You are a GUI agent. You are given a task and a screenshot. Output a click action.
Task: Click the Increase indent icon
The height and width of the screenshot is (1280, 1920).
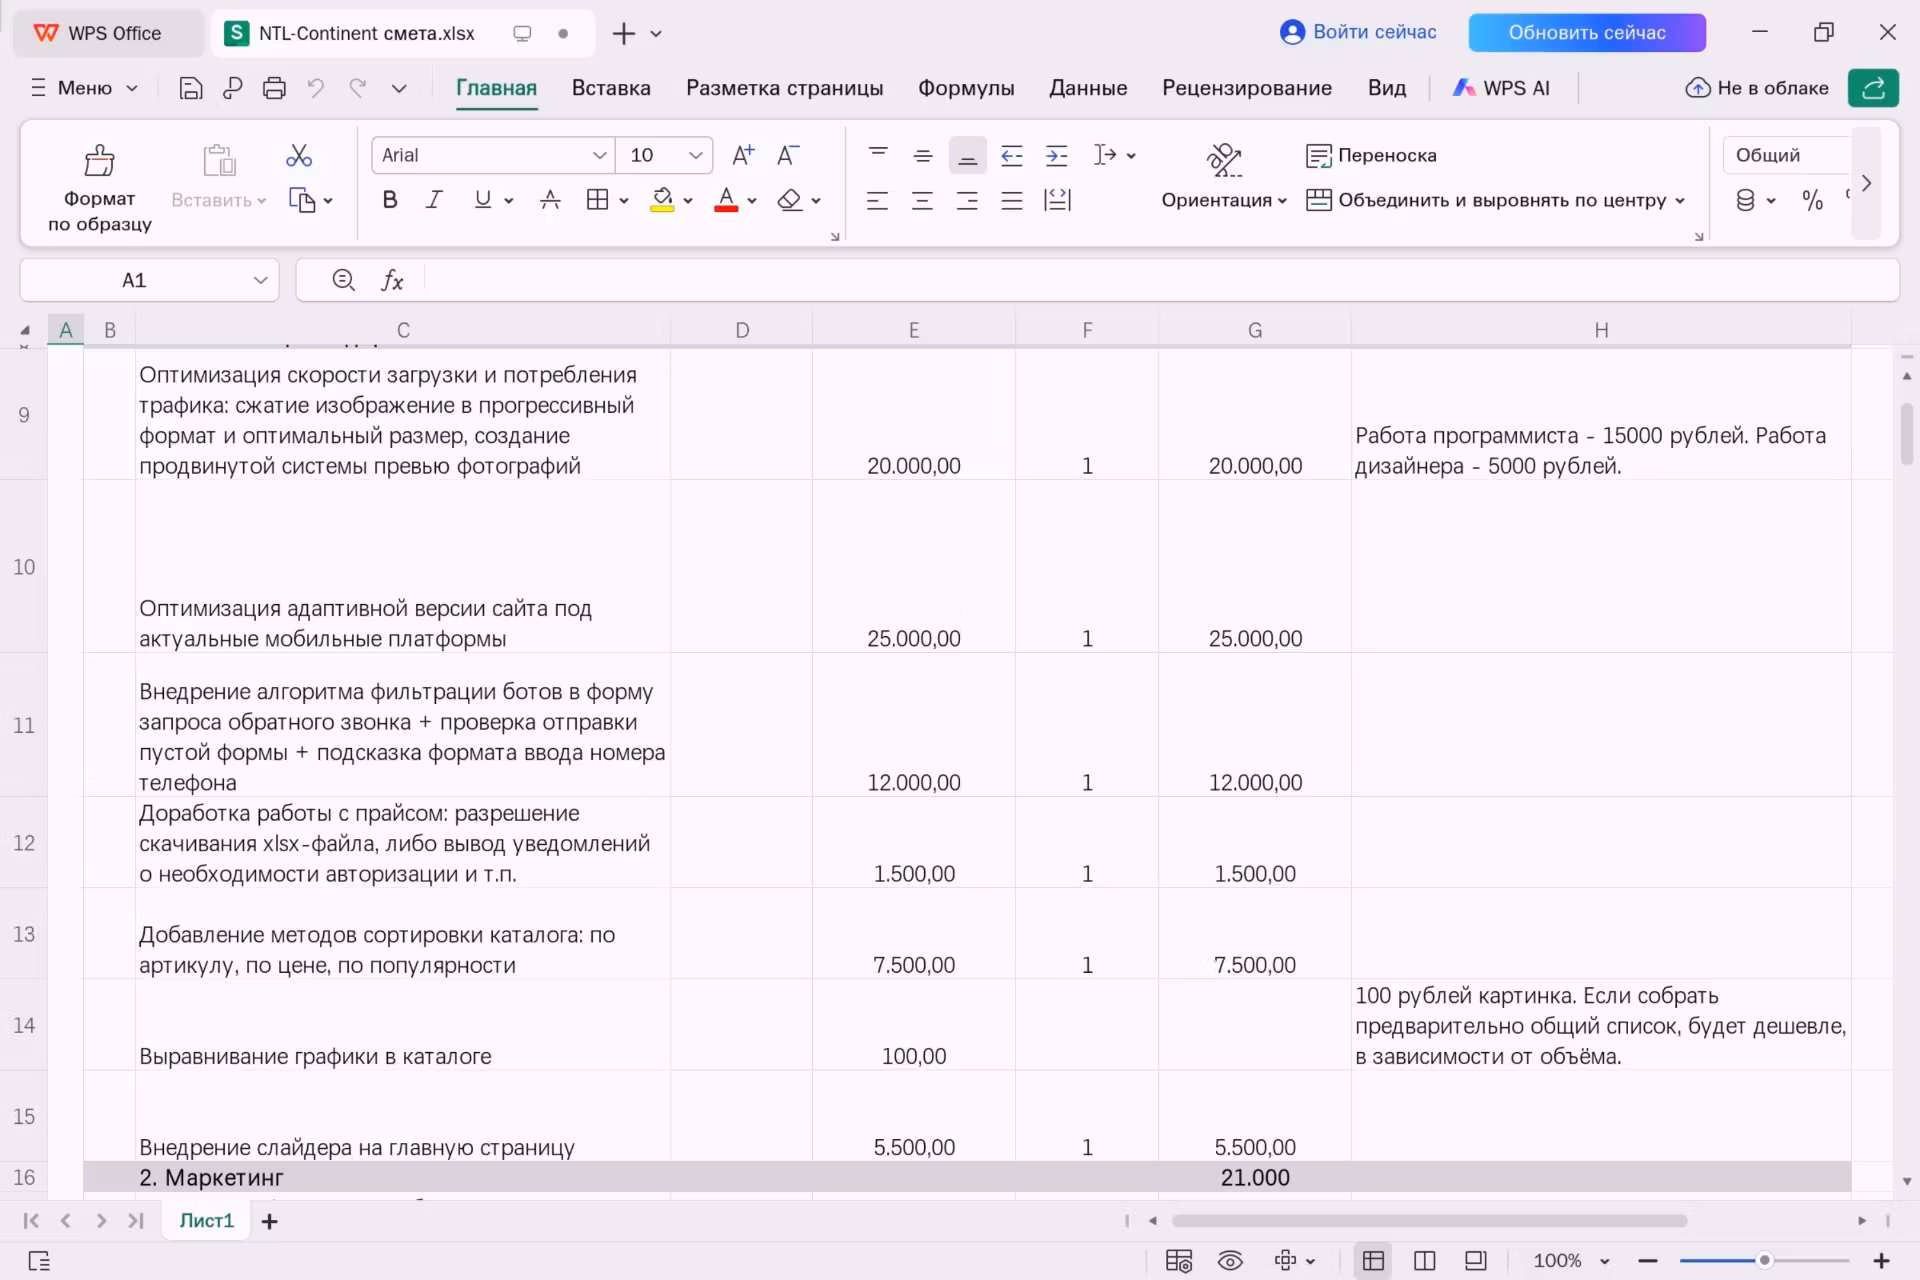[x=1057, y=155]
